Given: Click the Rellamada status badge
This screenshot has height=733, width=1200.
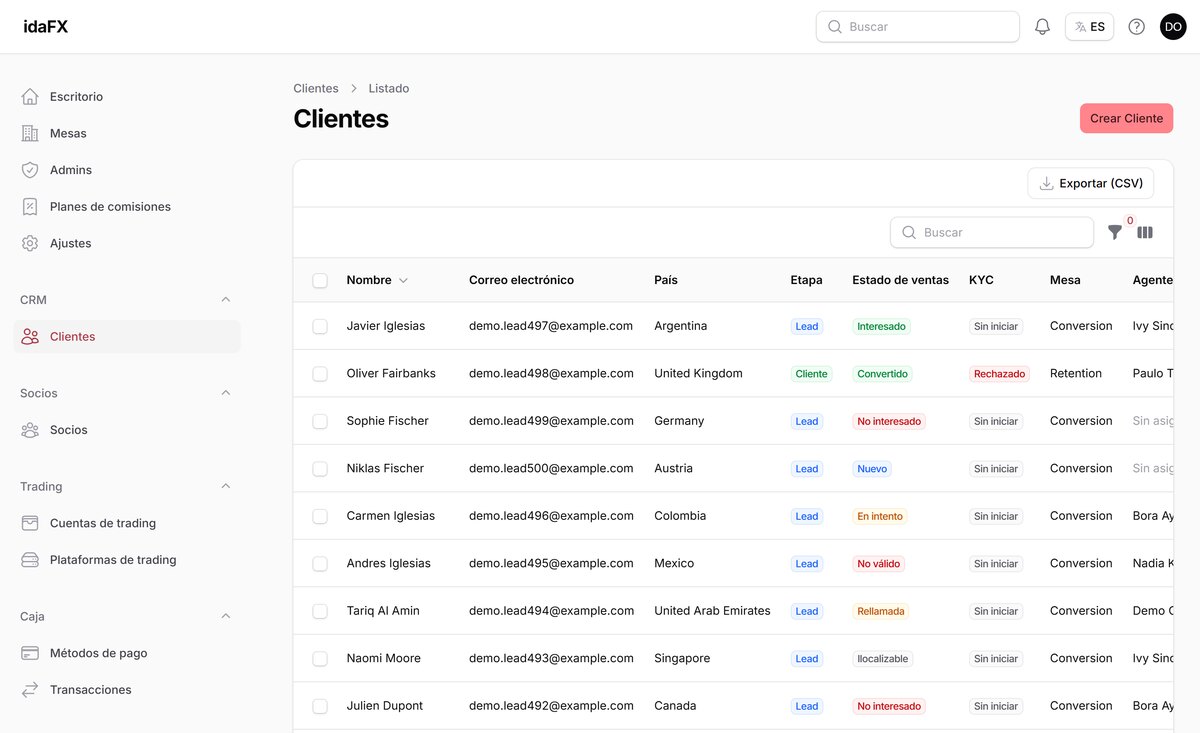Looking at the screenshot, I should [x=881, y=611].
